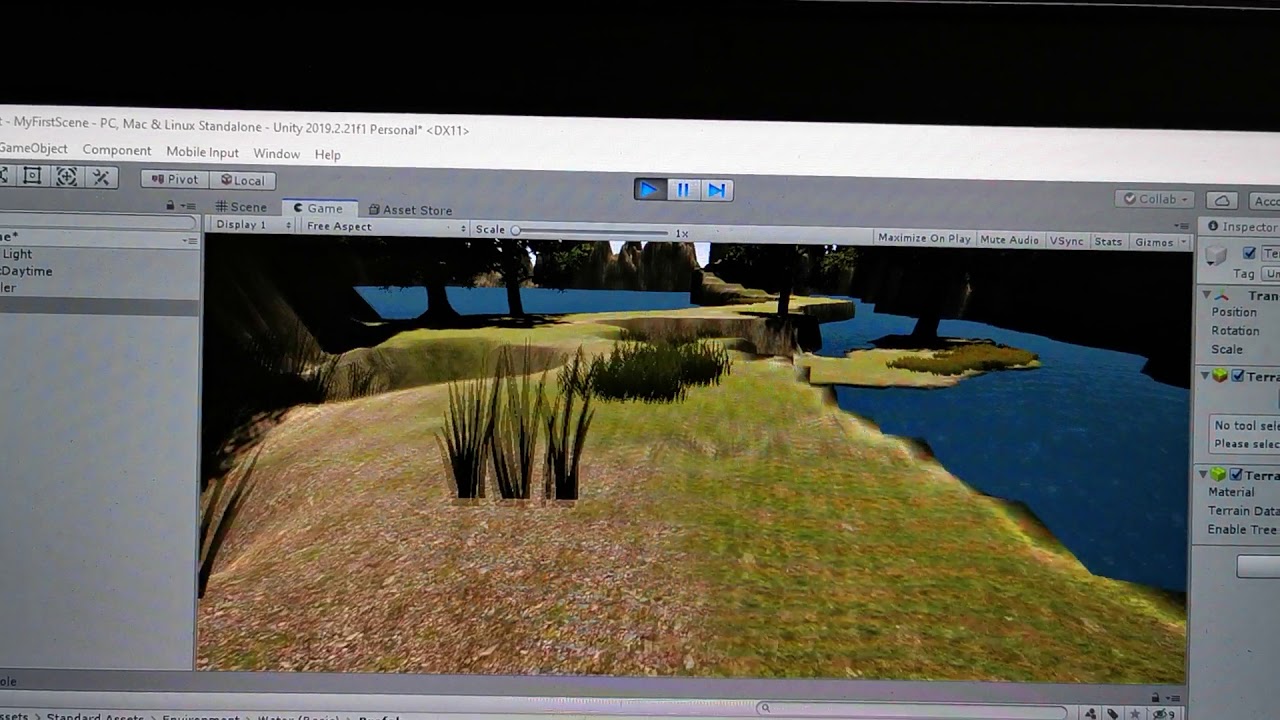Open the Mobile Input menu
The width and height of the screenshot is (1280, 720).
pyautogui.click(x=202, y=152)
